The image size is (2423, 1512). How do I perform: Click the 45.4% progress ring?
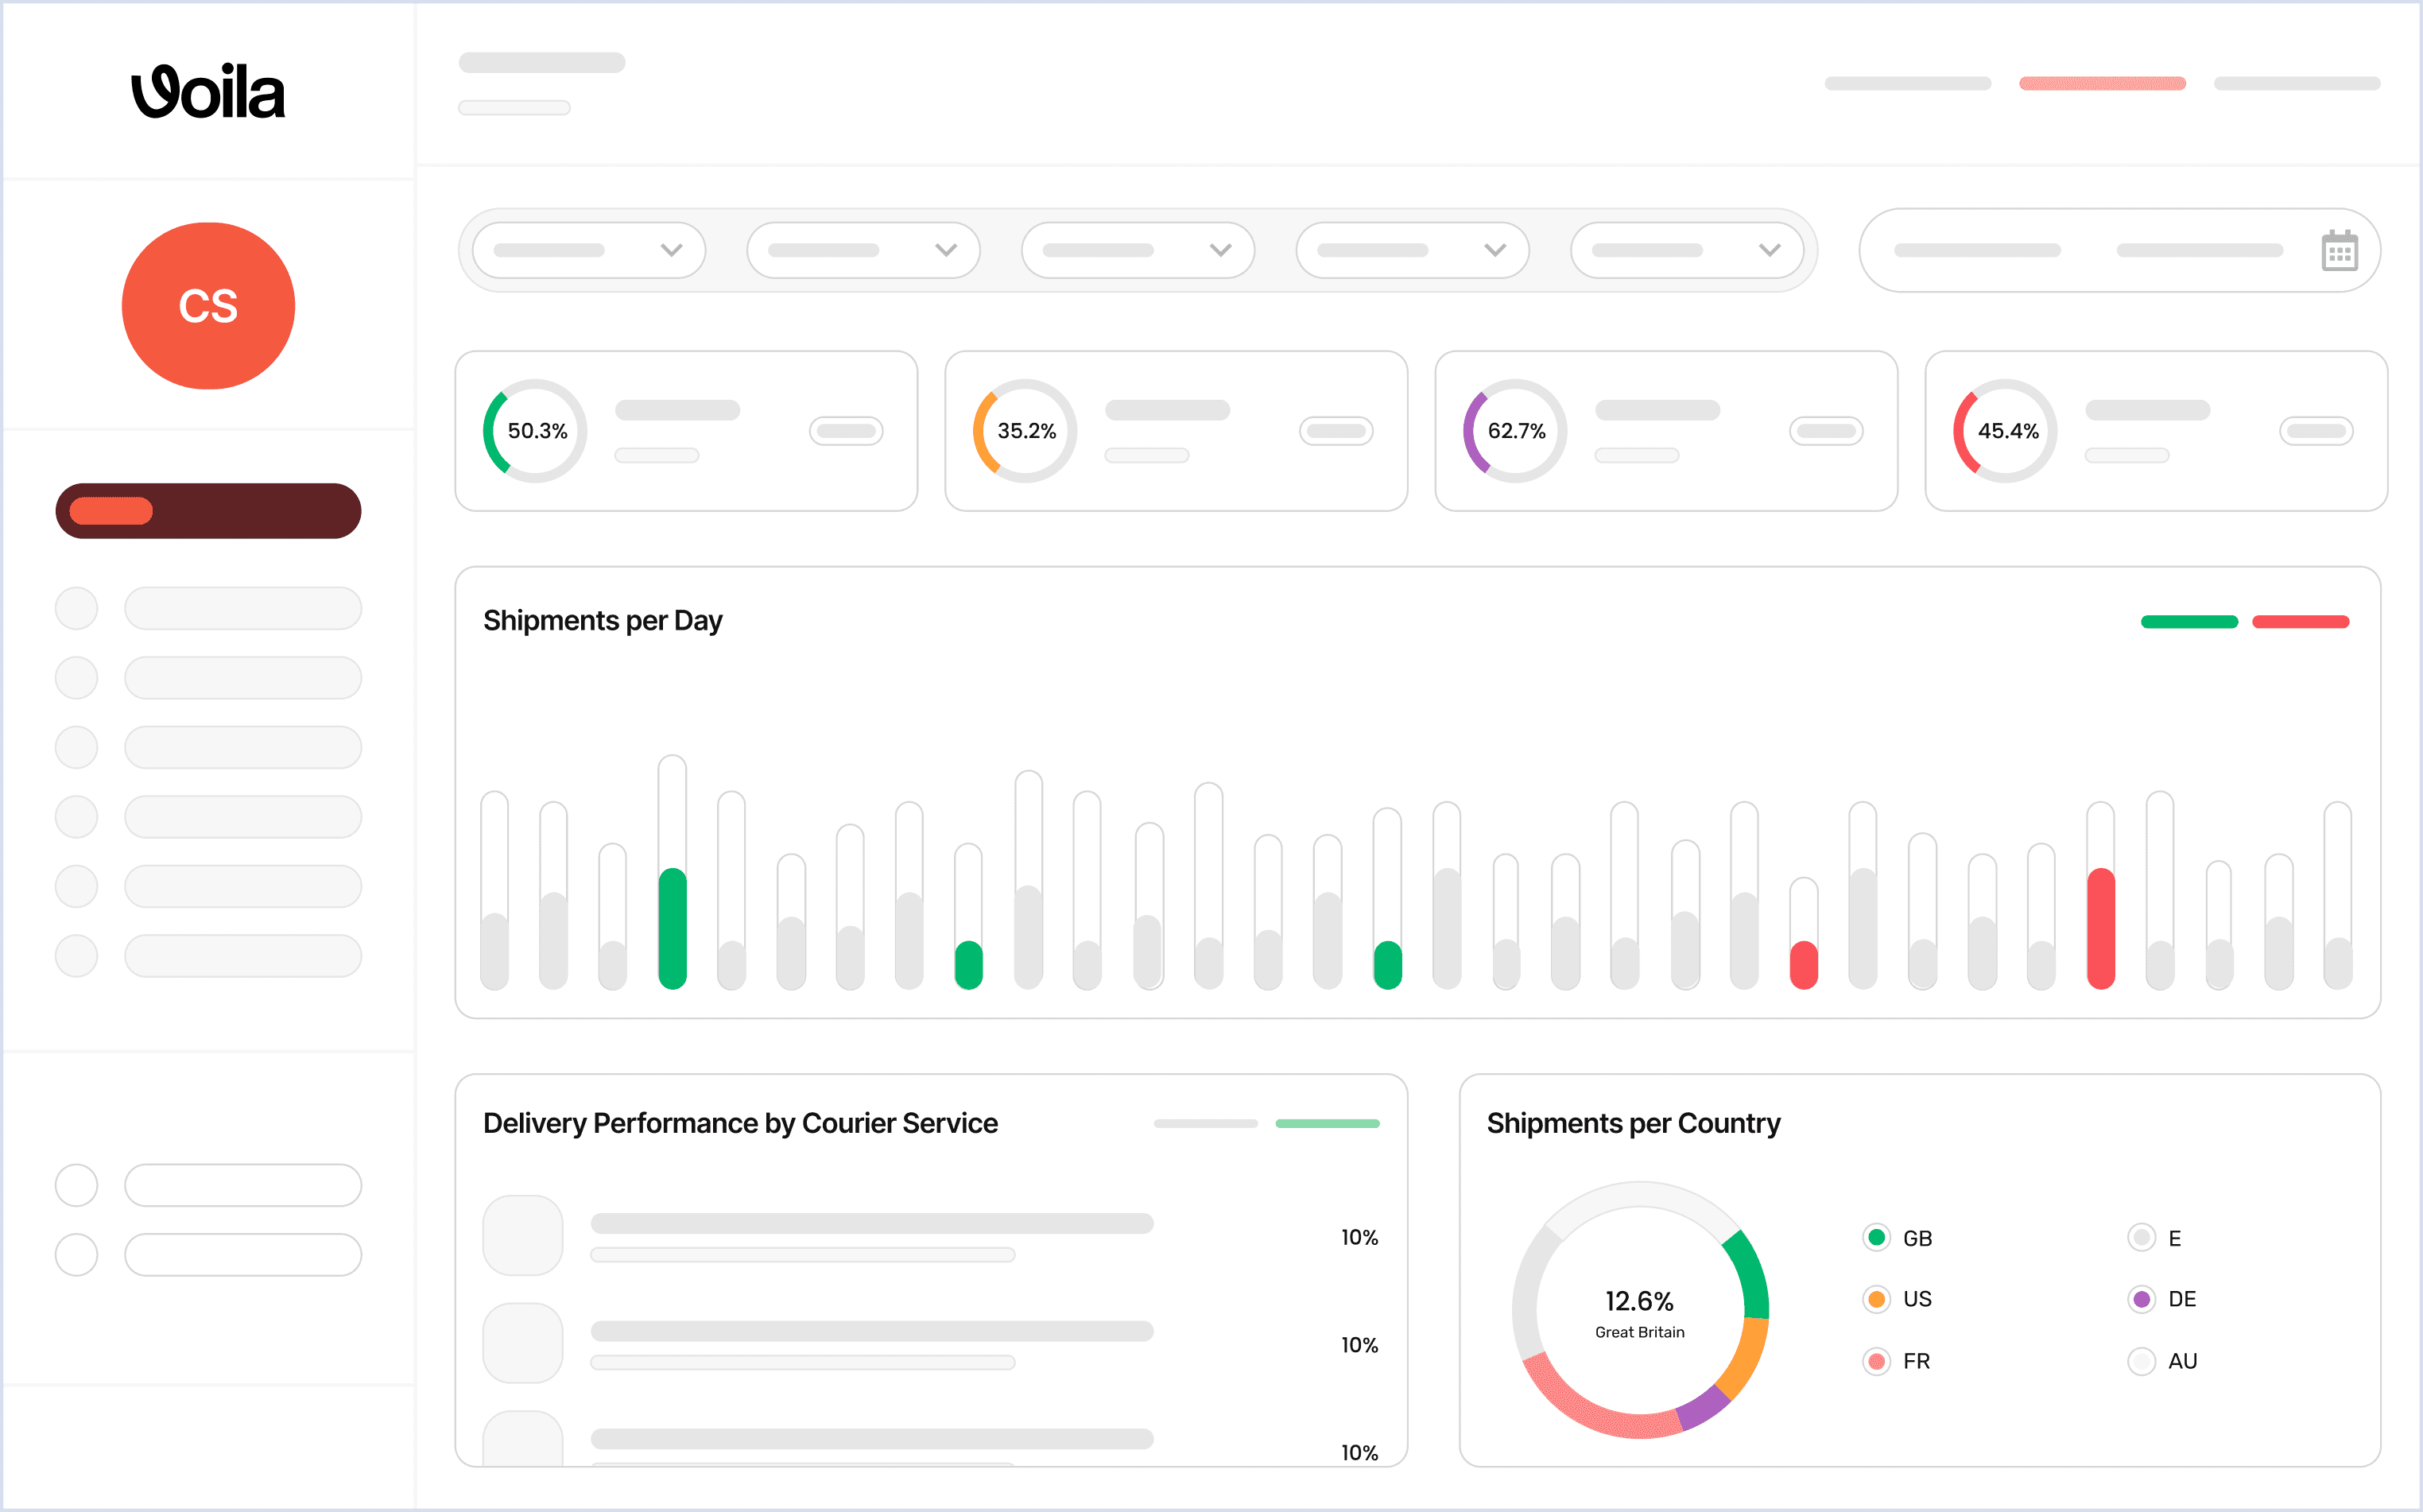point(2005,431)
